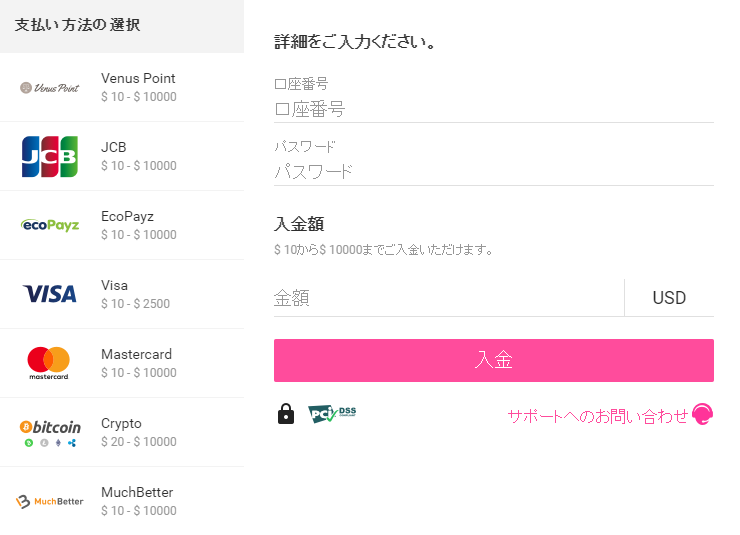740x535 pixels.
Task: Click the Mastercard logo
Action: (x=49, y=363)
